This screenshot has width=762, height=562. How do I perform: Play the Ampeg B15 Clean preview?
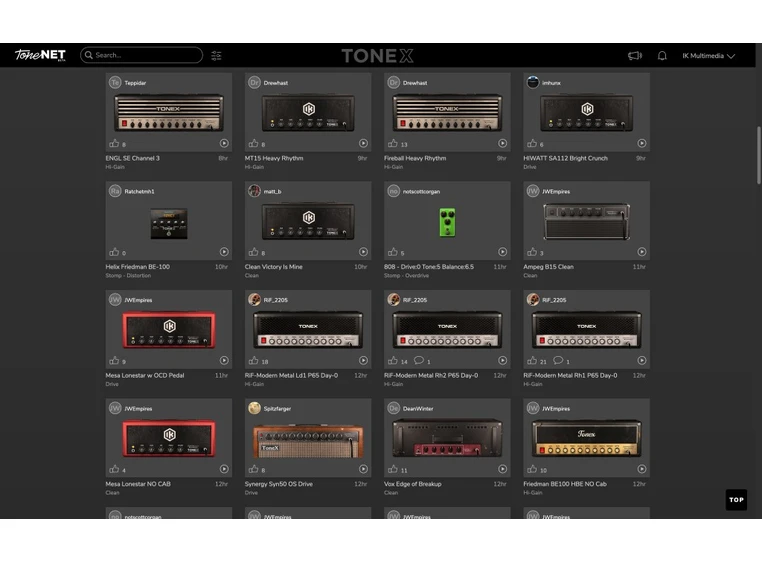(x=642, y=252)
